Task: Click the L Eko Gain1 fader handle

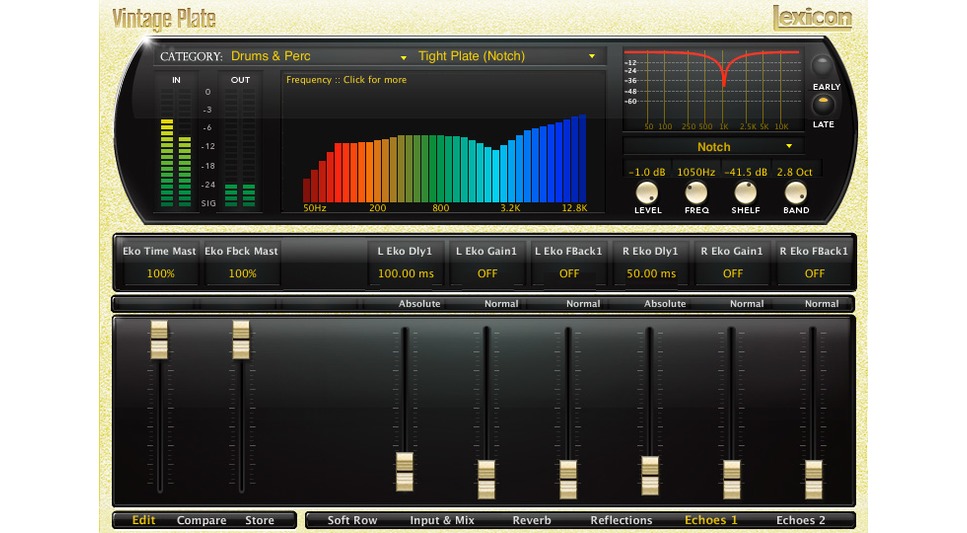Action: [487, 479]
